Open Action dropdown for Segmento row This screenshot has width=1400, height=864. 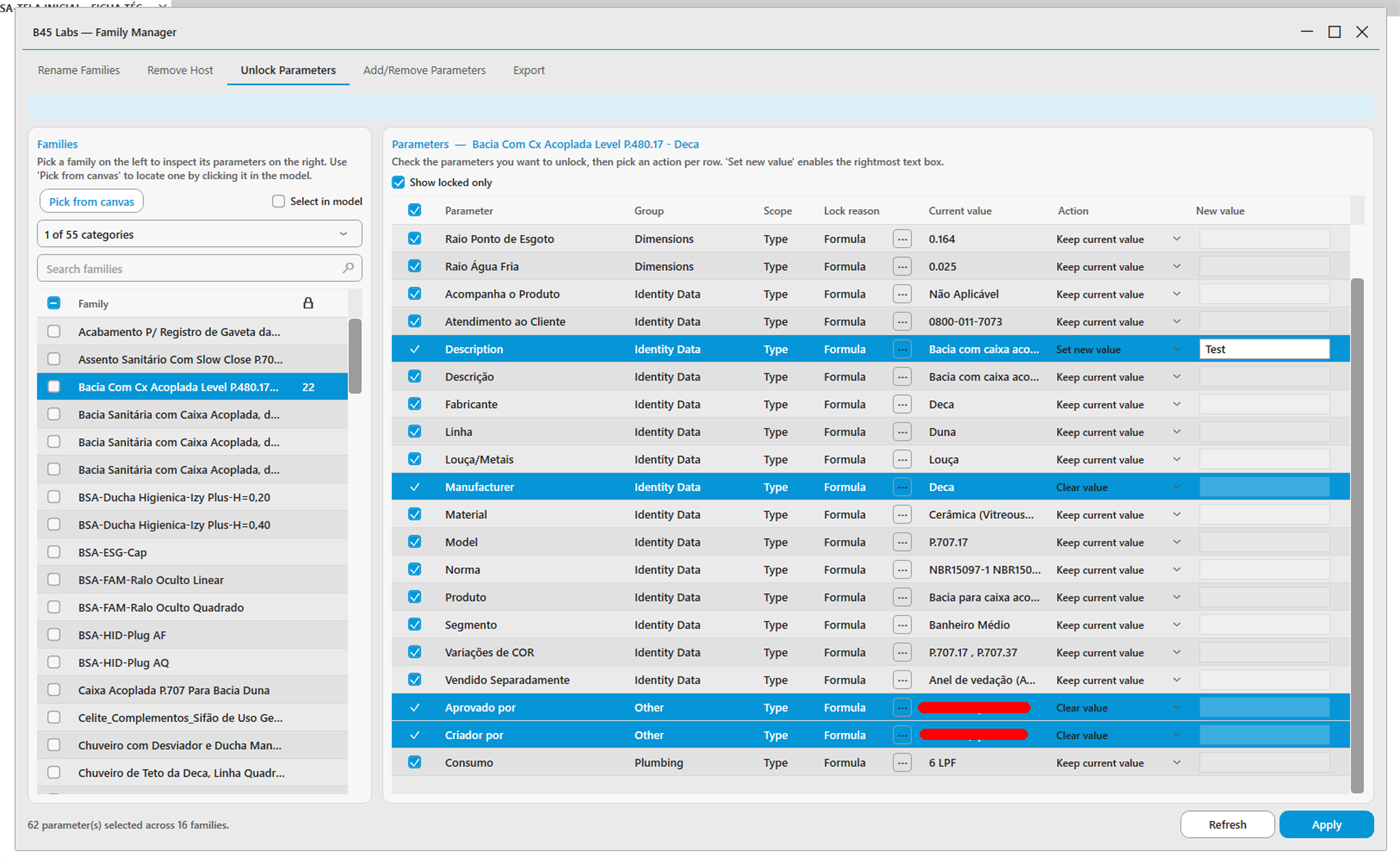(1120, 624)
